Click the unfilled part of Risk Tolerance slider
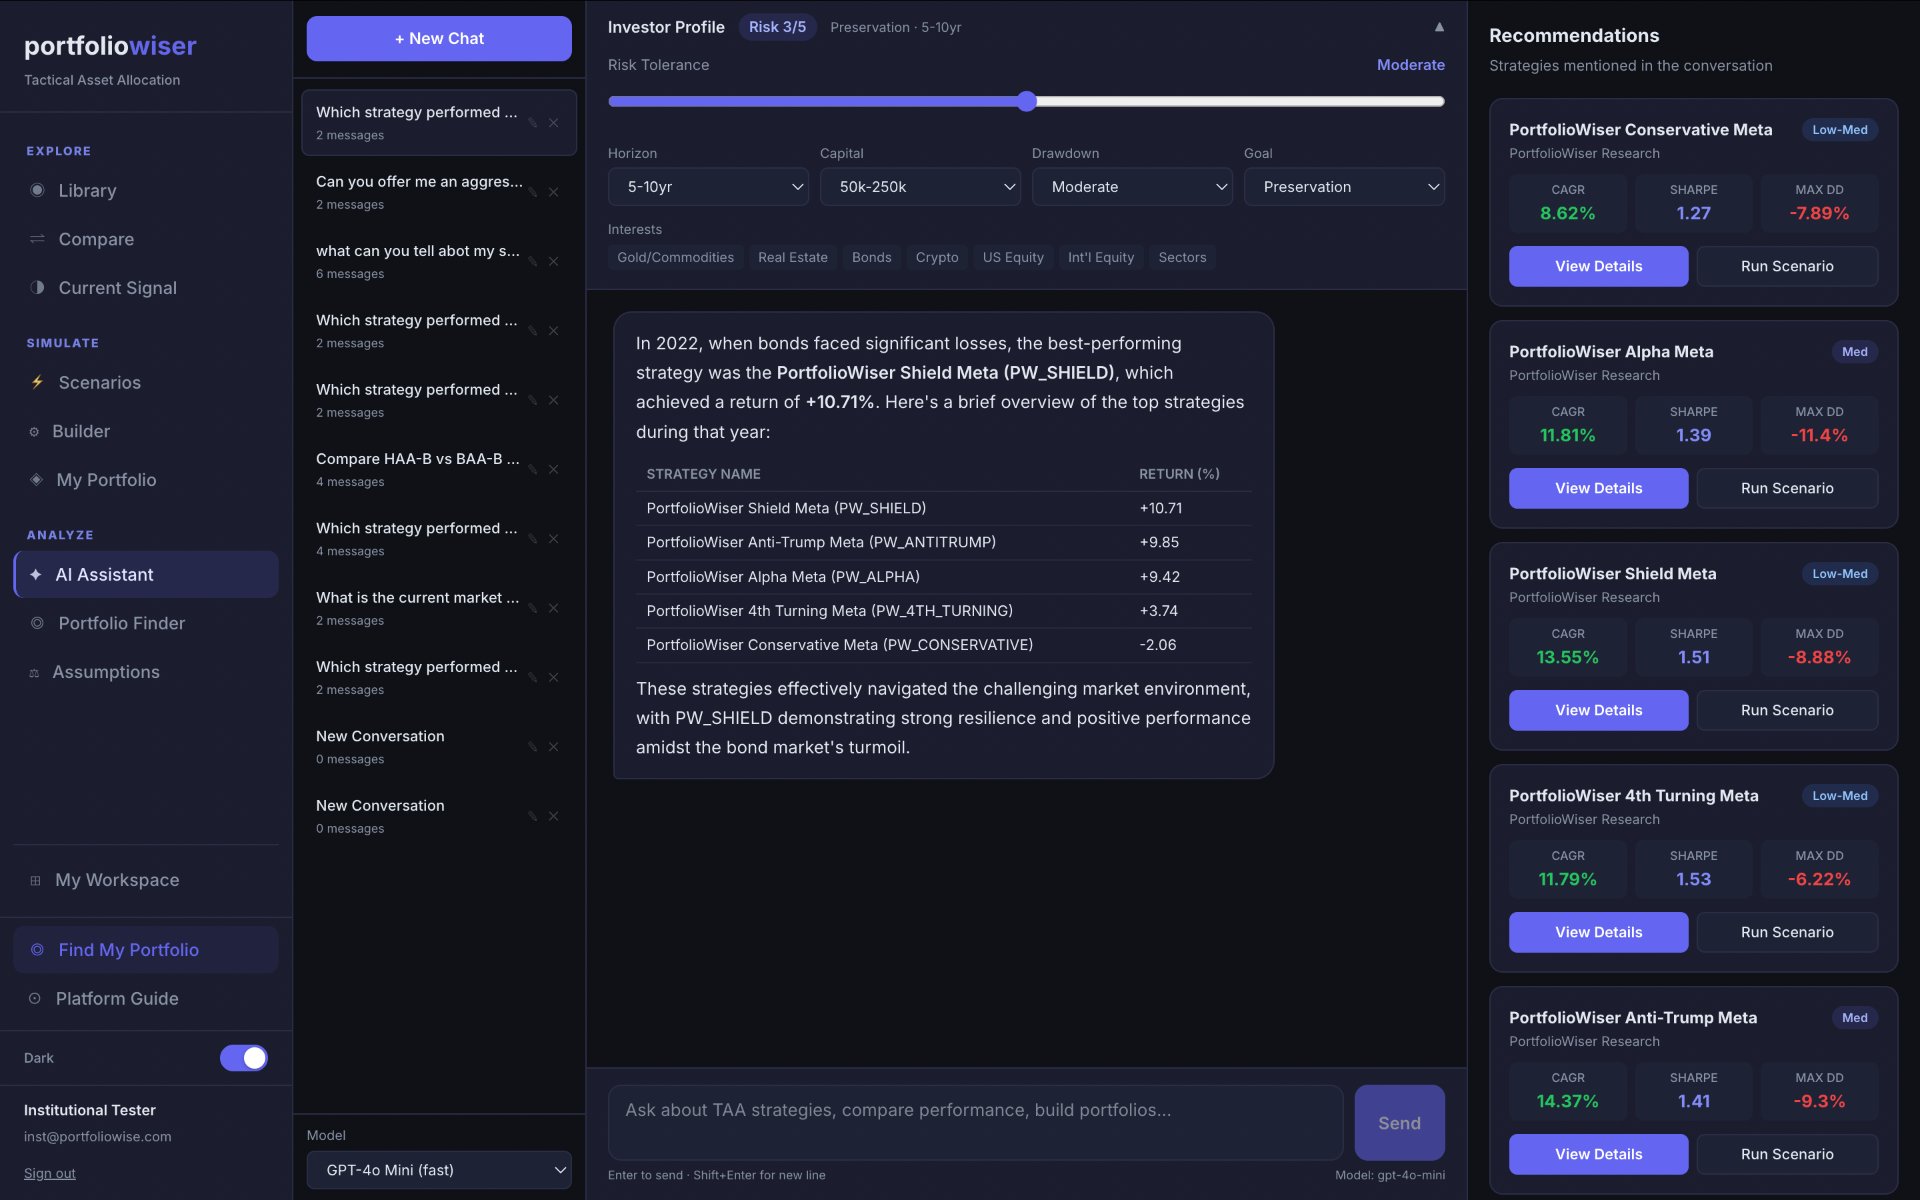Viewport: 1920px width, 1200px height. tap(1240, 101)
